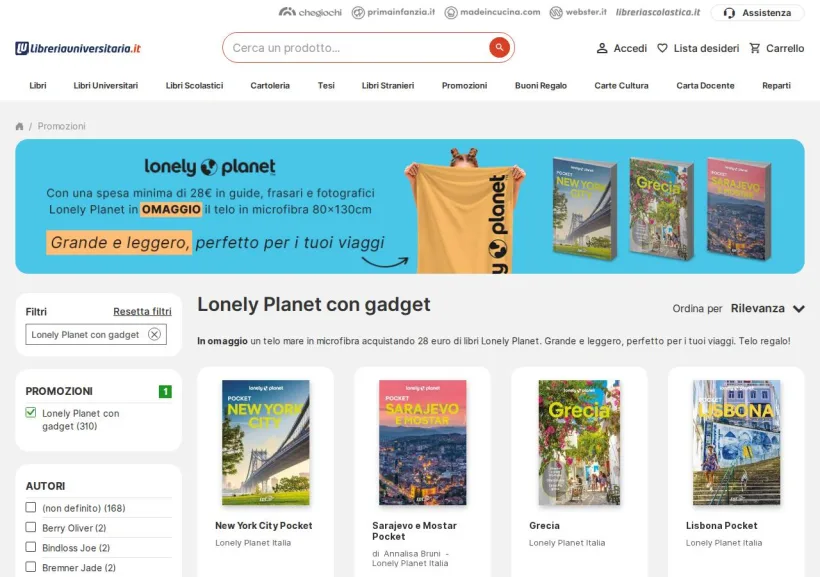The image size is (820, 577).
Task: Click the heart icon for Lista desideri
Action: tap(662, 48)
